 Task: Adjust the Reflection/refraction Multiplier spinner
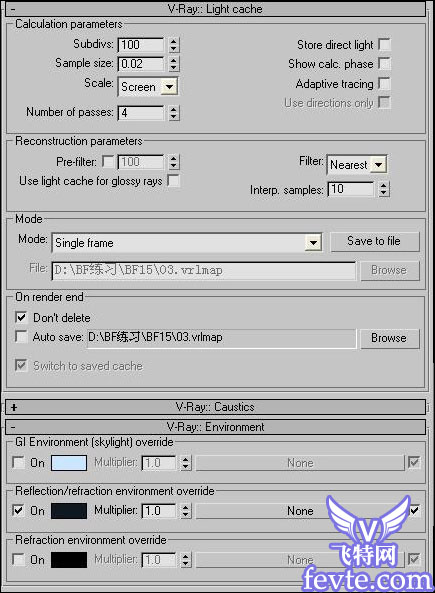(185, 511)
